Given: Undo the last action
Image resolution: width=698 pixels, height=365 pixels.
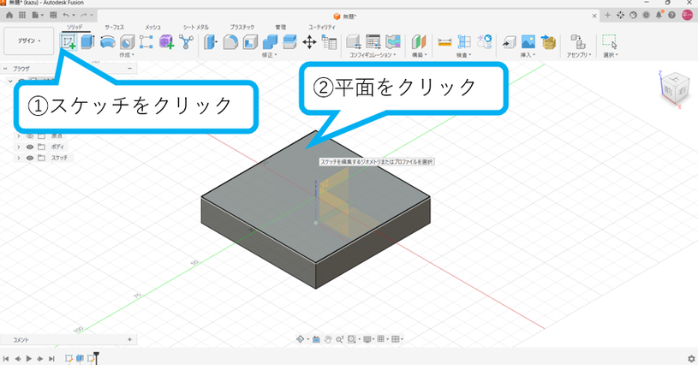Looking at the screenshot, I should tap(66, 15).
